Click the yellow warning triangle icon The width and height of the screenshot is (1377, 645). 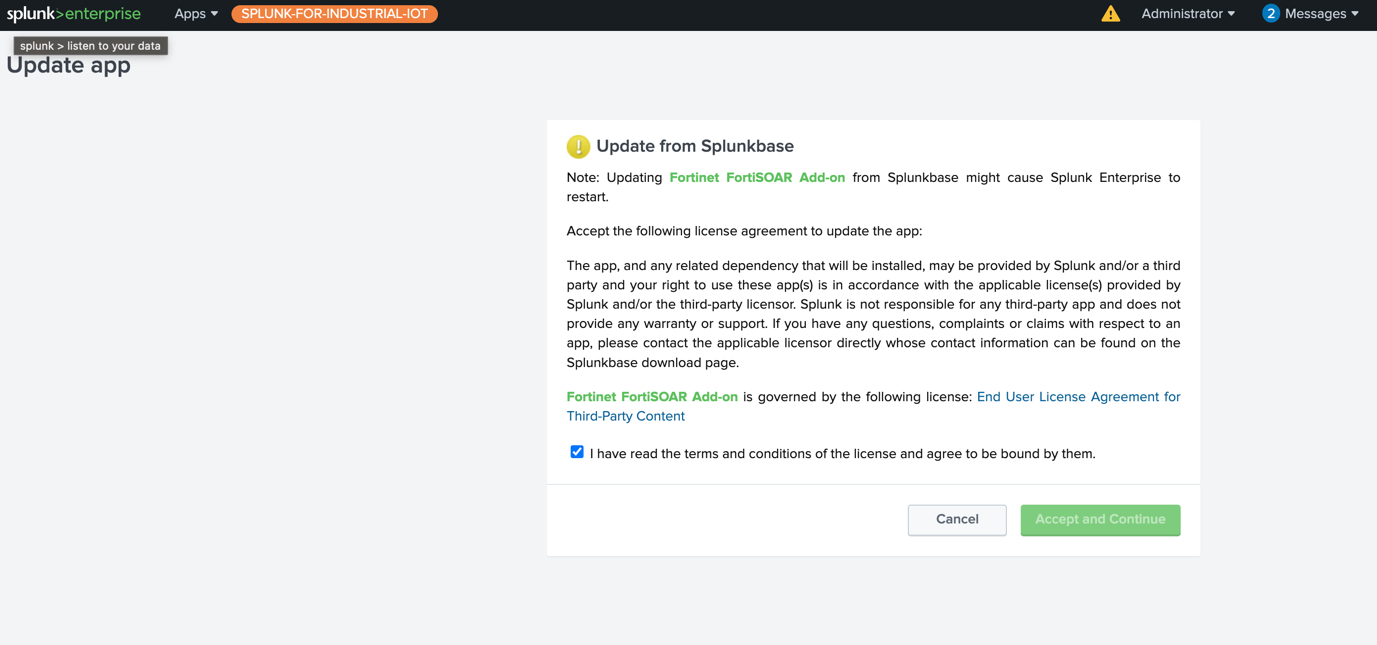click(x=1110, y=14)
